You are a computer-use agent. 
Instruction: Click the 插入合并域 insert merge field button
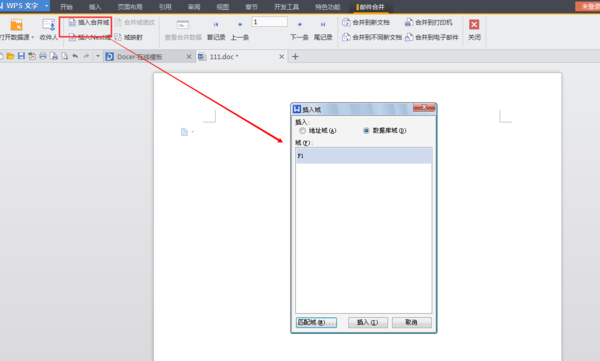pyautogui.click(x=89, y=23)
